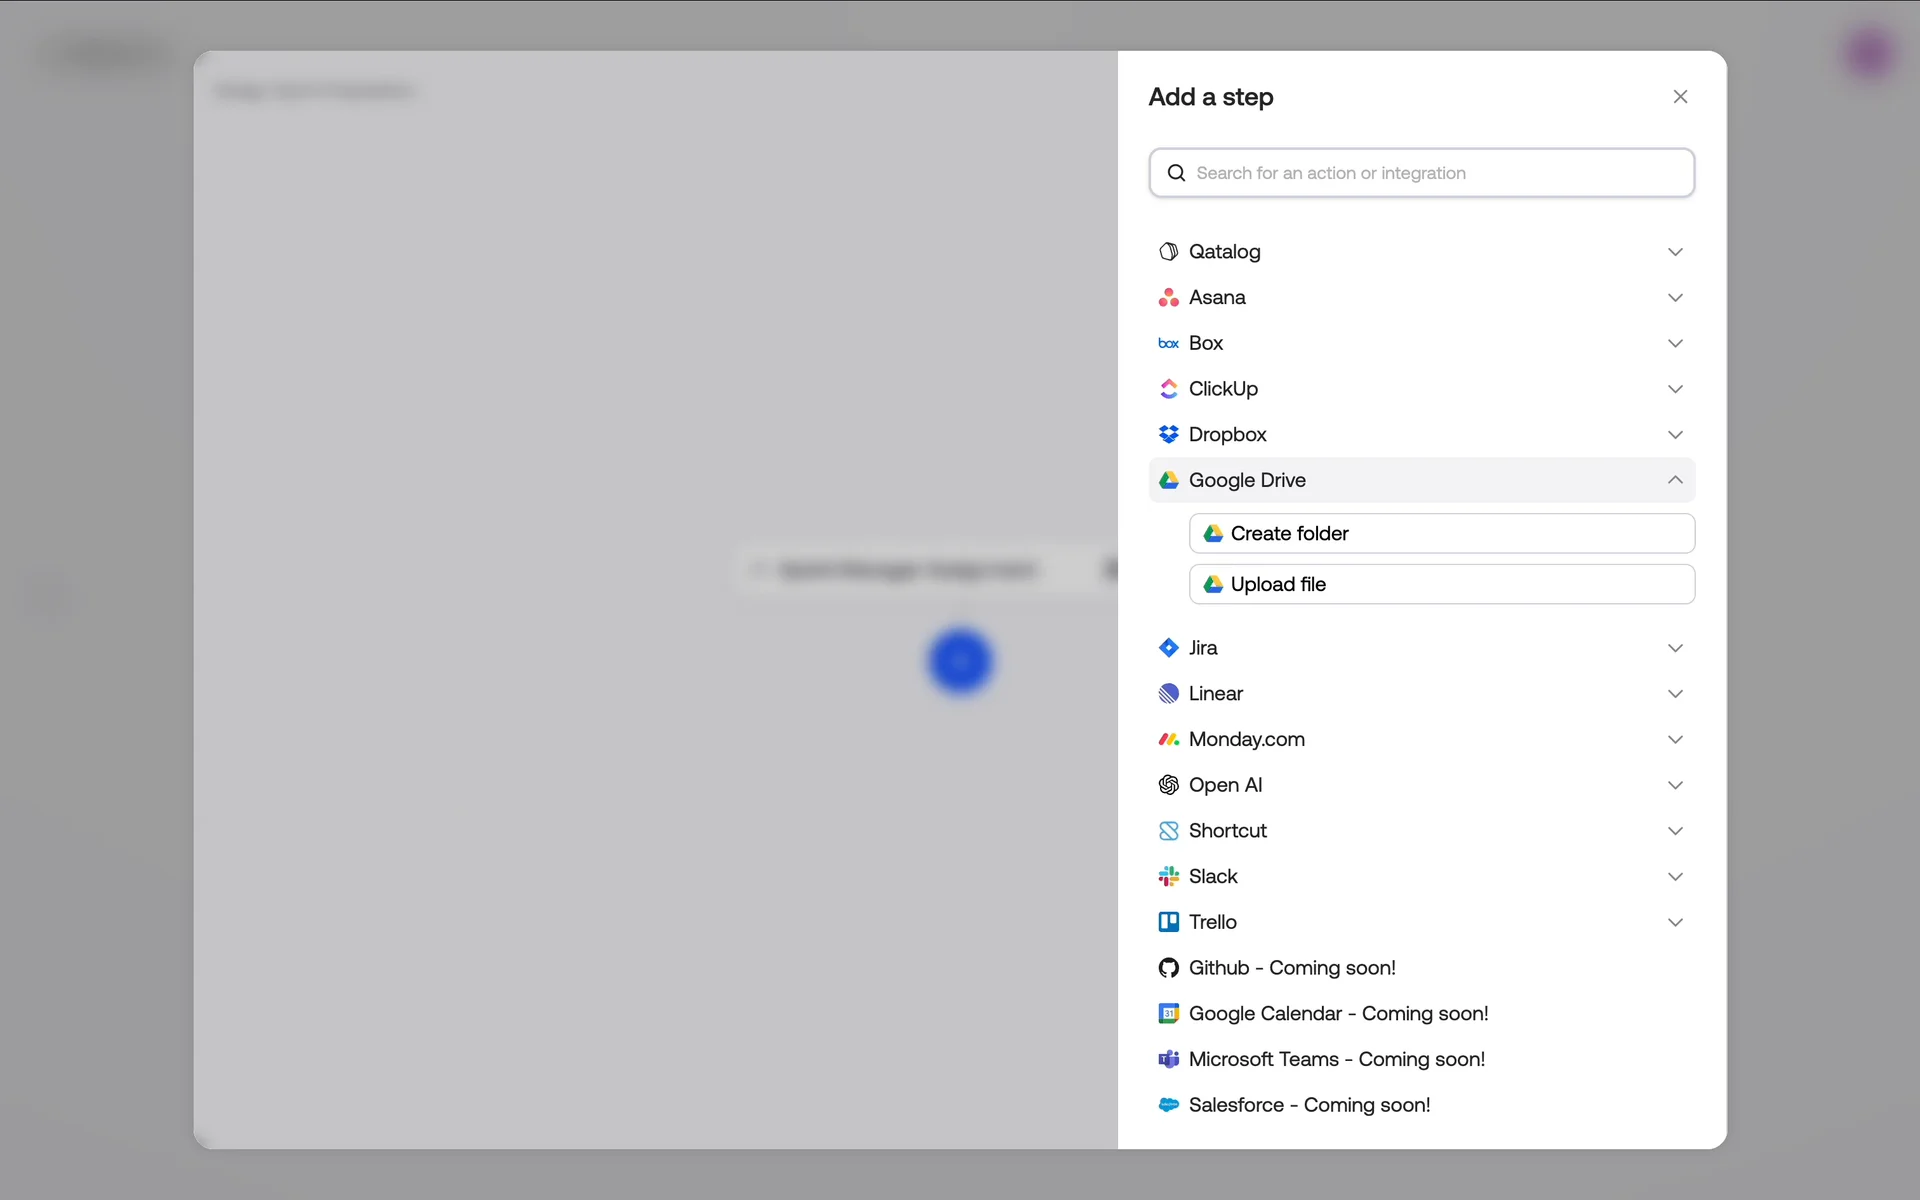The height and width of the screenshot is (1200, 1920).
Task: Close the Add a step panel
Action: [1680, 97]
